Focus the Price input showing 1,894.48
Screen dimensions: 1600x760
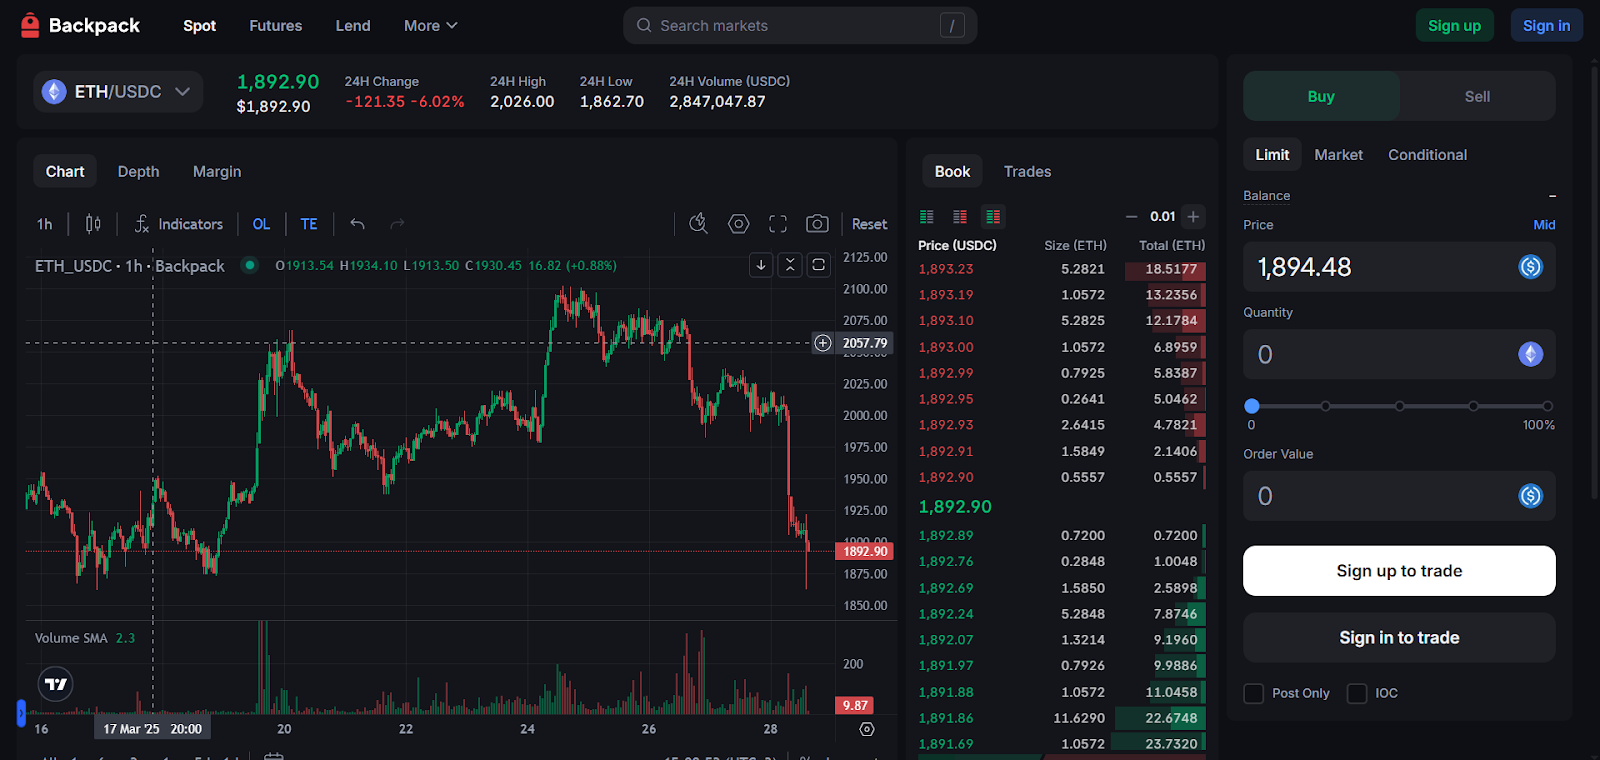[1399, 267]
